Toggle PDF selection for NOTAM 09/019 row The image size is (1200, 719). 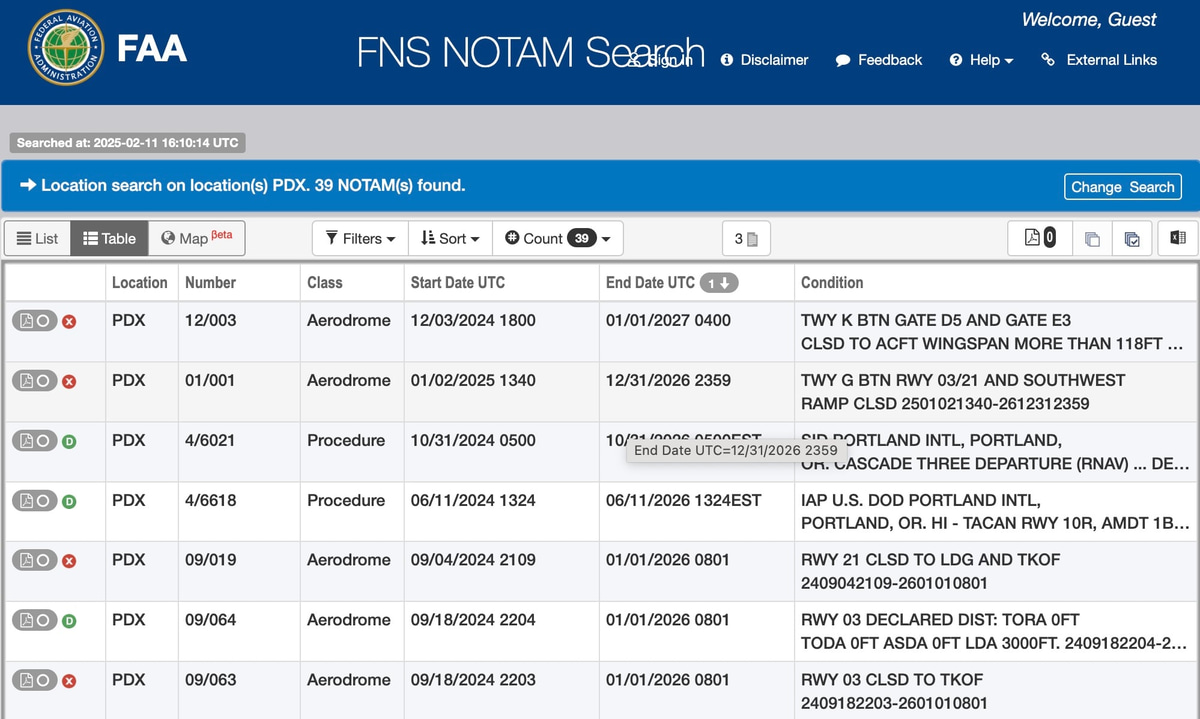(35, 561)
